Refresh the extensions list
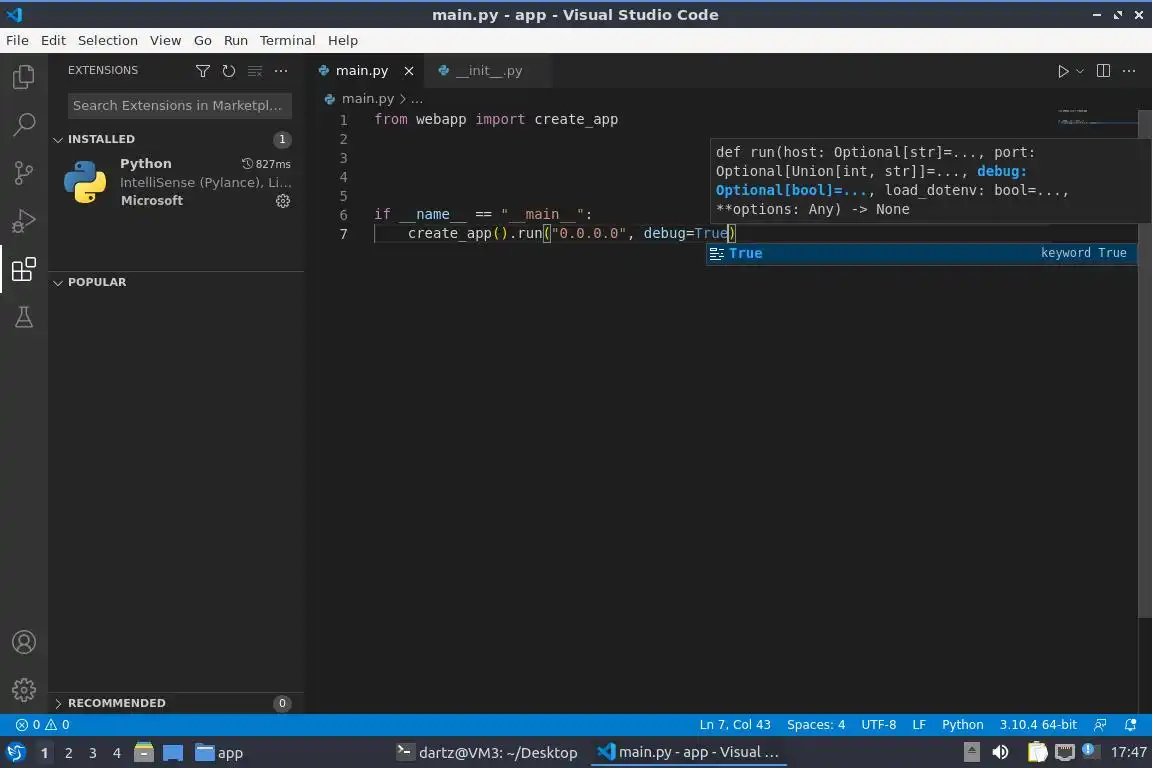 pyautogui.click(x=228, y=71)
